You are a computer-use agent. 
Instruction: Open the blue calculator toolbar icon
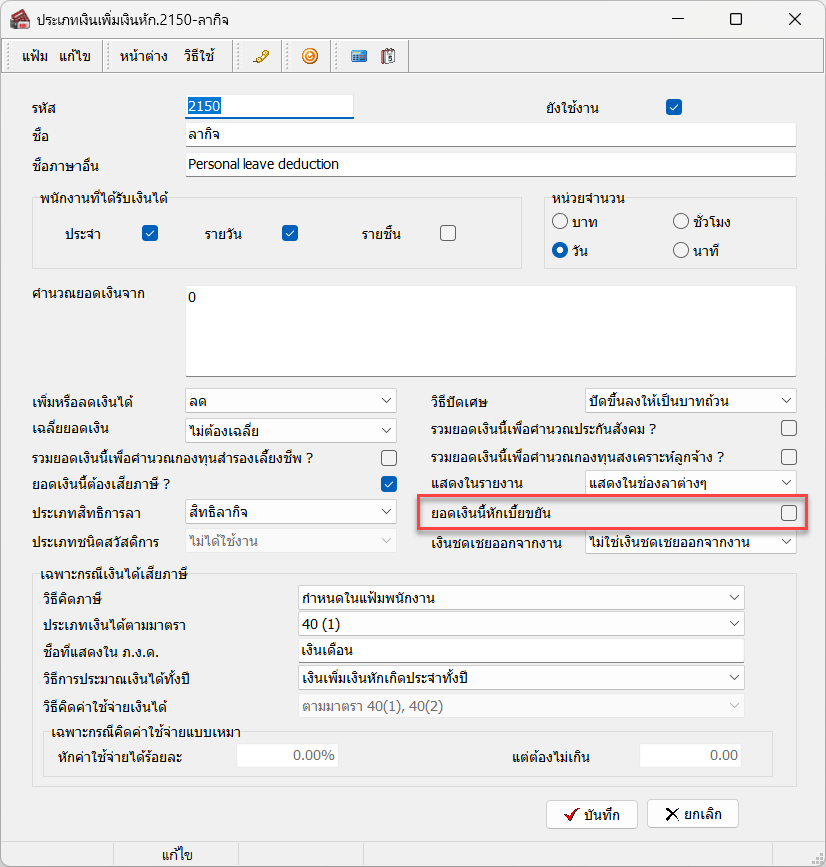(x=358, y=57)
